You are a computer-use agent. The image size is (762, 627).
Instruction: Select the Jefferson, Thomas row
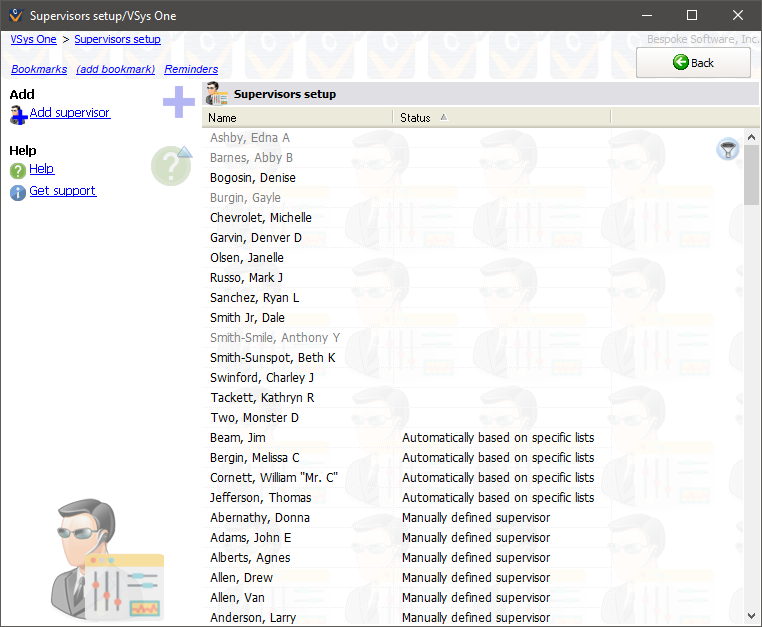pyautogui.click(x=261, y=498)
